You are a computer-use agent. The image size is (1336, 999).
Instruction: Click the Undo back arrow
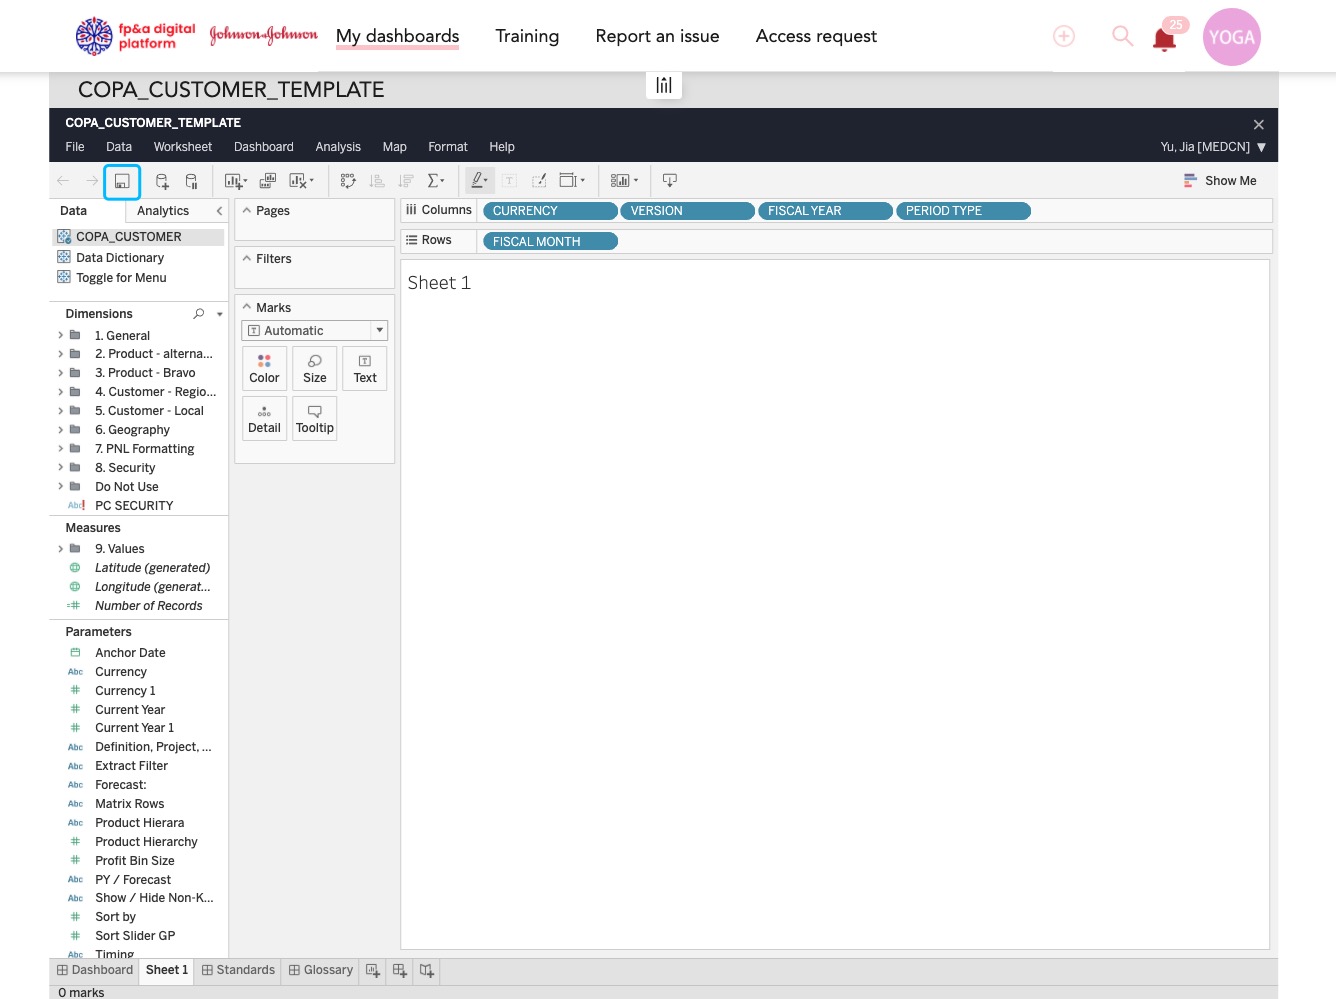pyautogui.click(x=63, y=181)
